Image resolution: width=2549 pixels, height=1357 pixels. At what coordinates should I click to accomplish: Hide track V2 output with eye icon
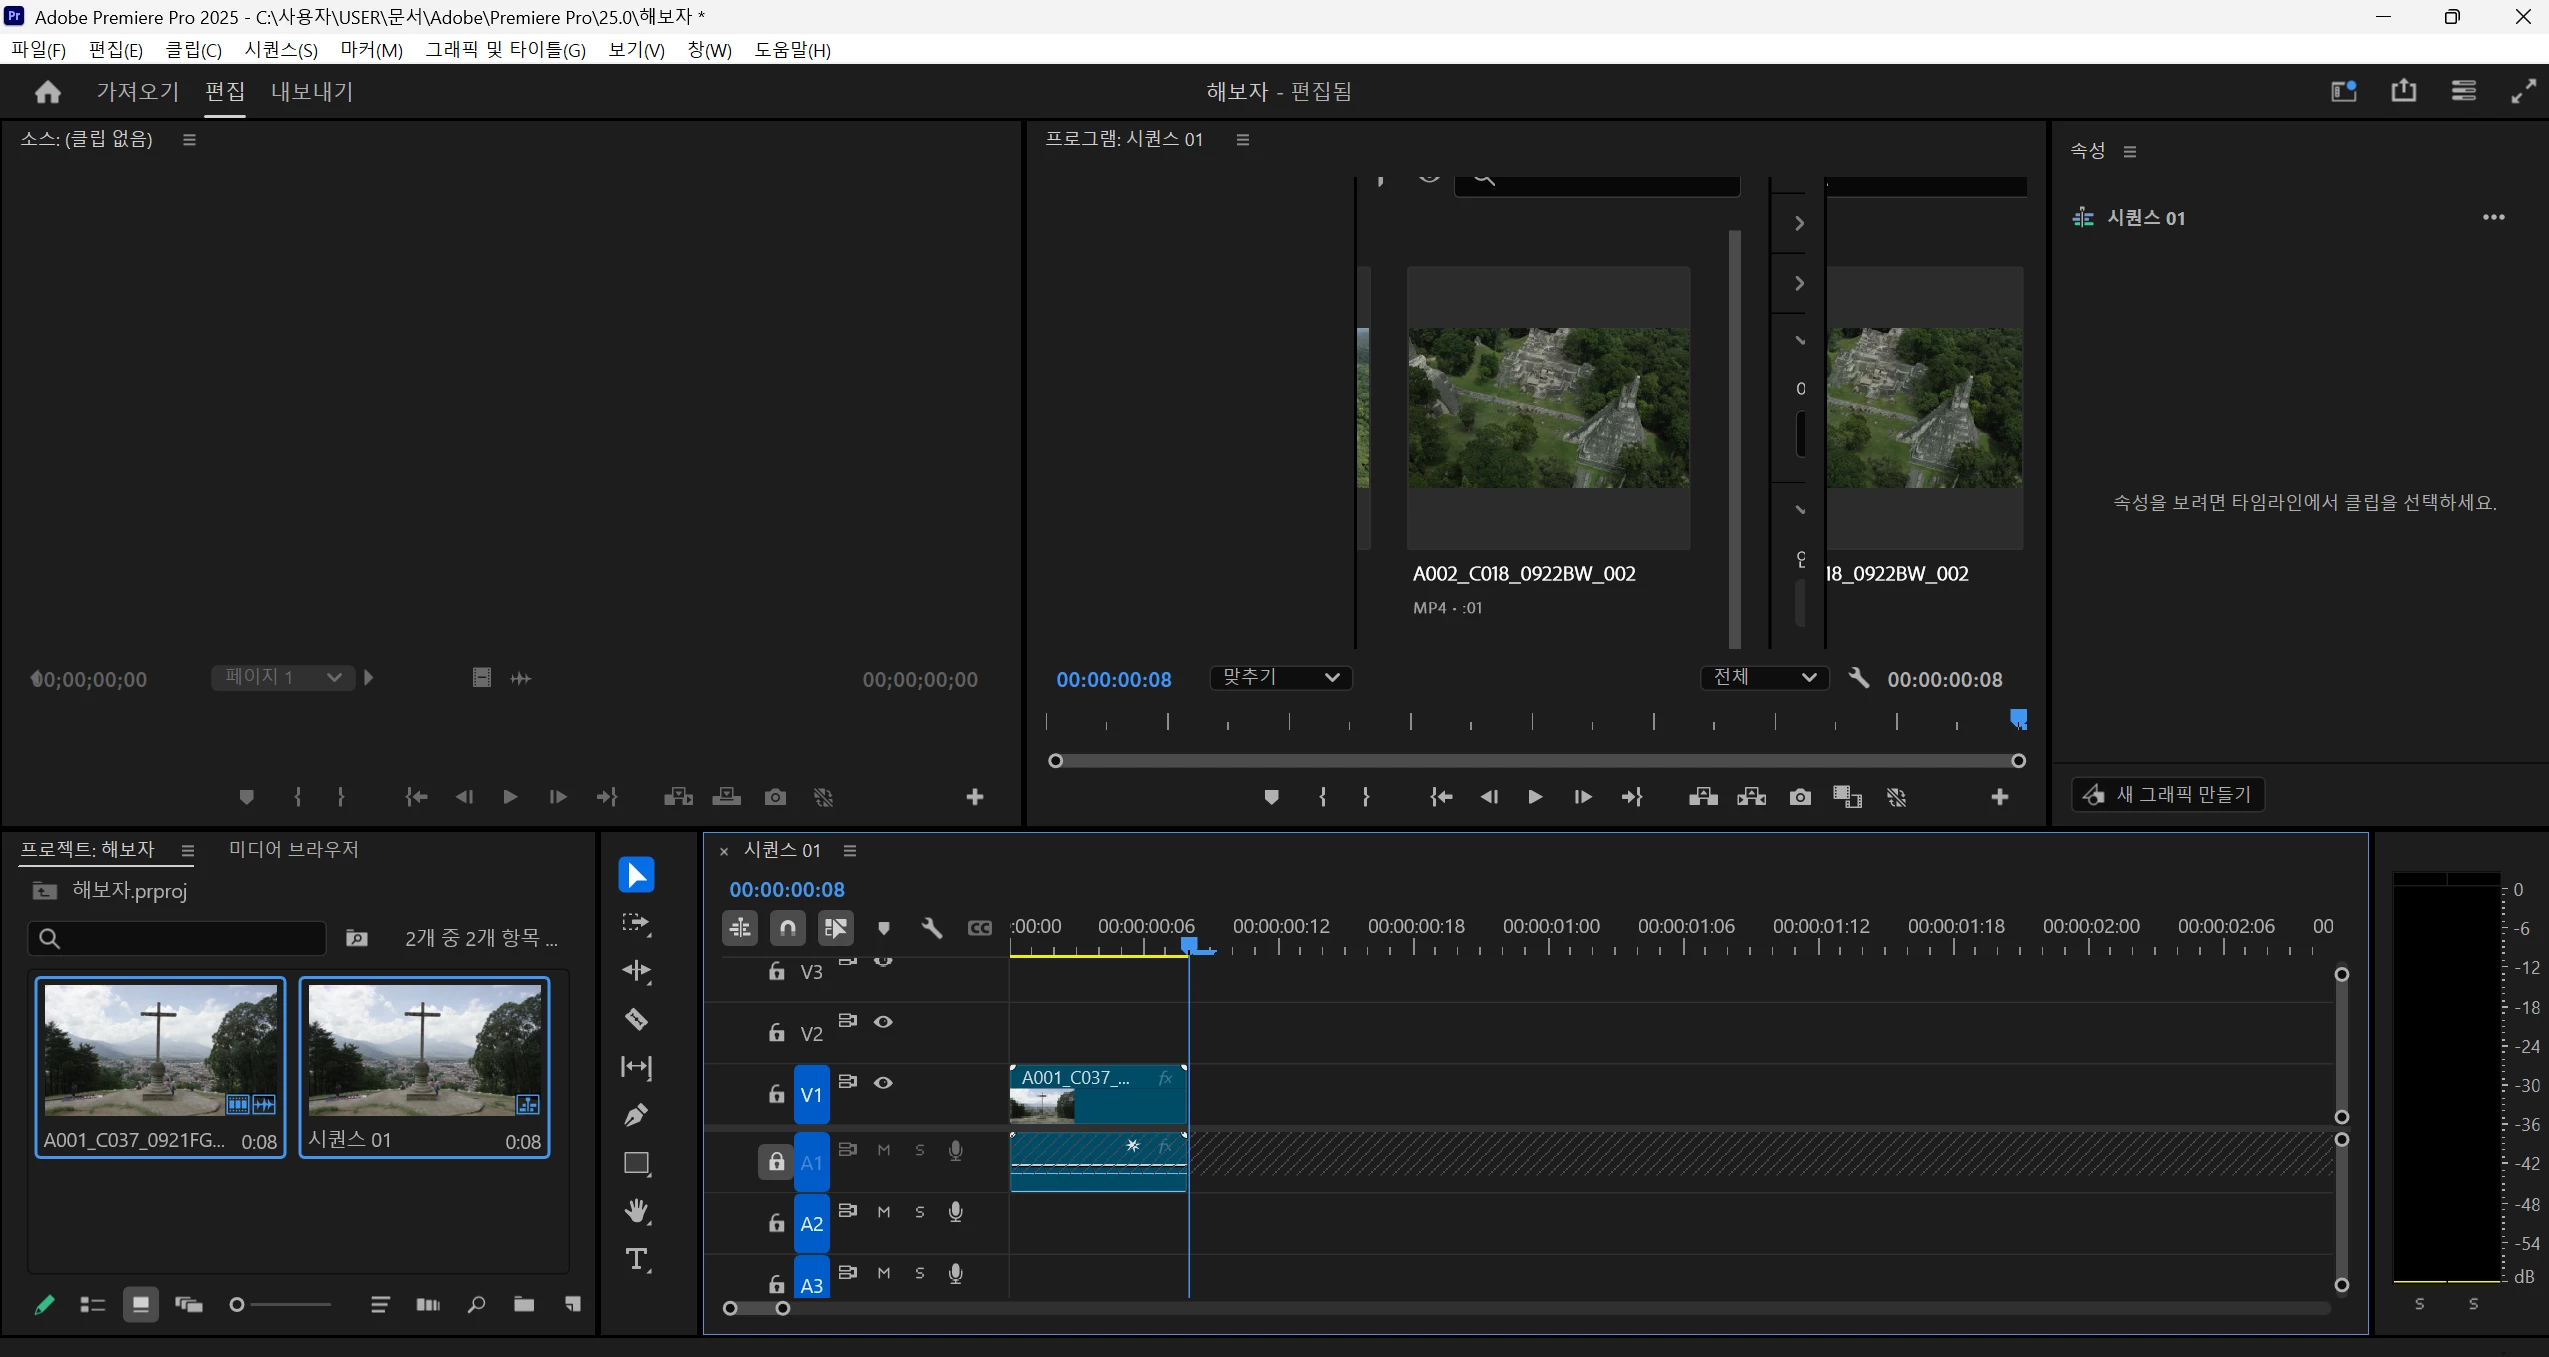pyautogui.click(x=883, y=1022)
